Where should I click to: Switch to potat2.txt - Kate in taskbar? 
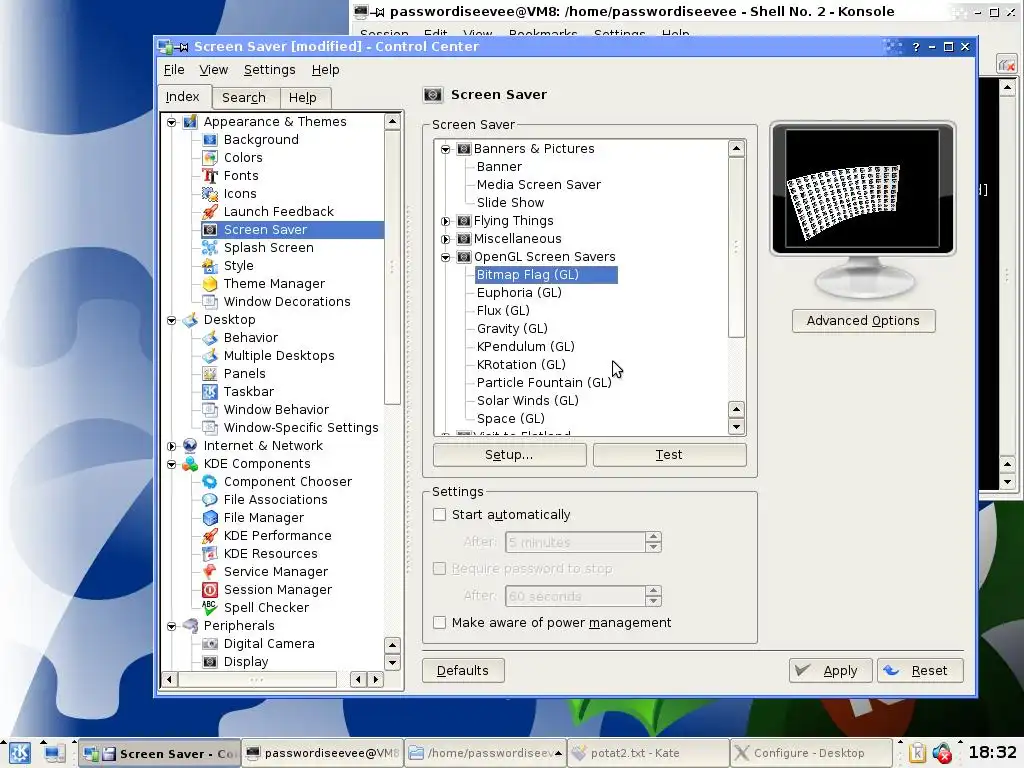(x=648, y=754)
